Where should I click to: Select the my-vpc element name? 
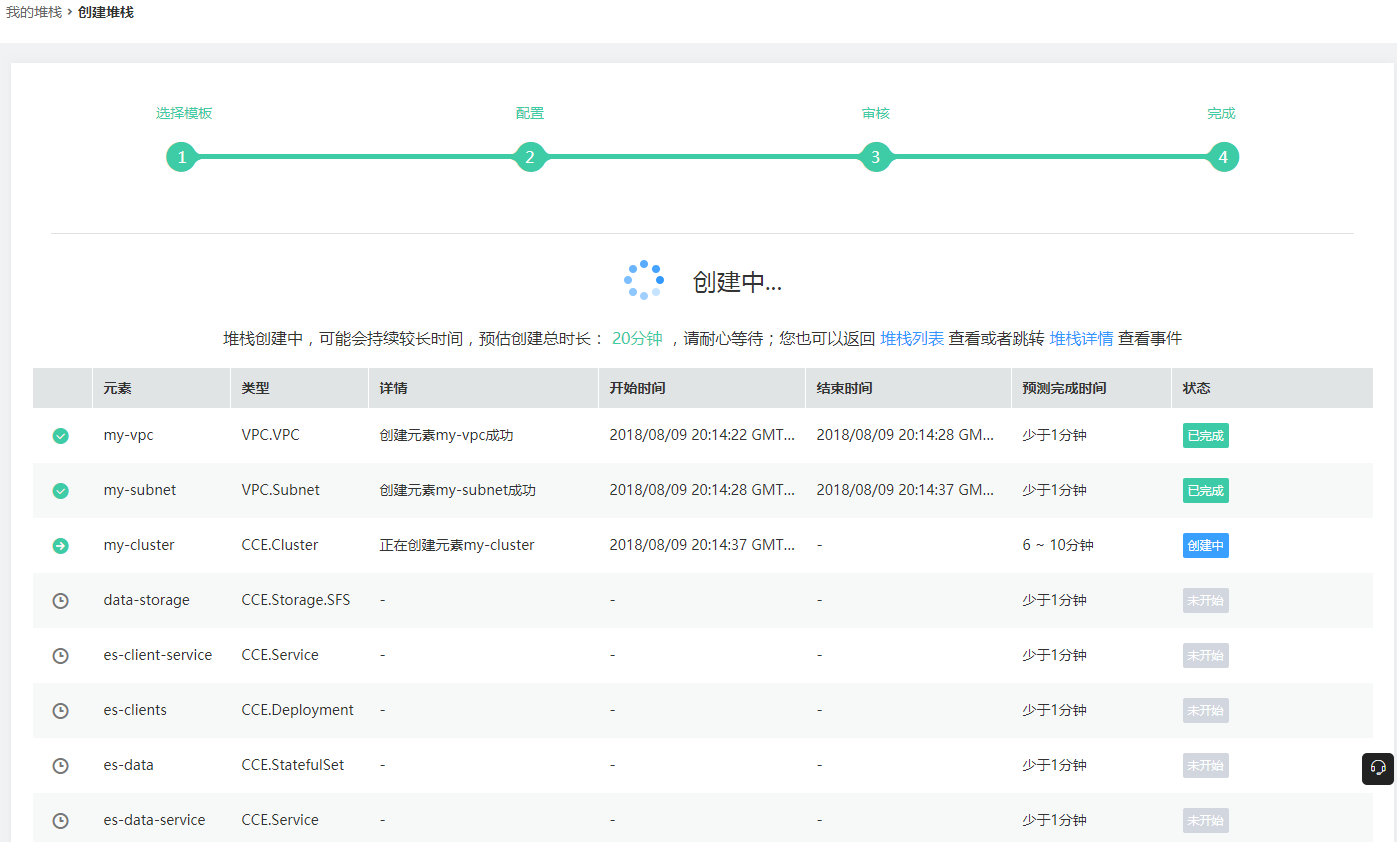(x=129, y=436)
